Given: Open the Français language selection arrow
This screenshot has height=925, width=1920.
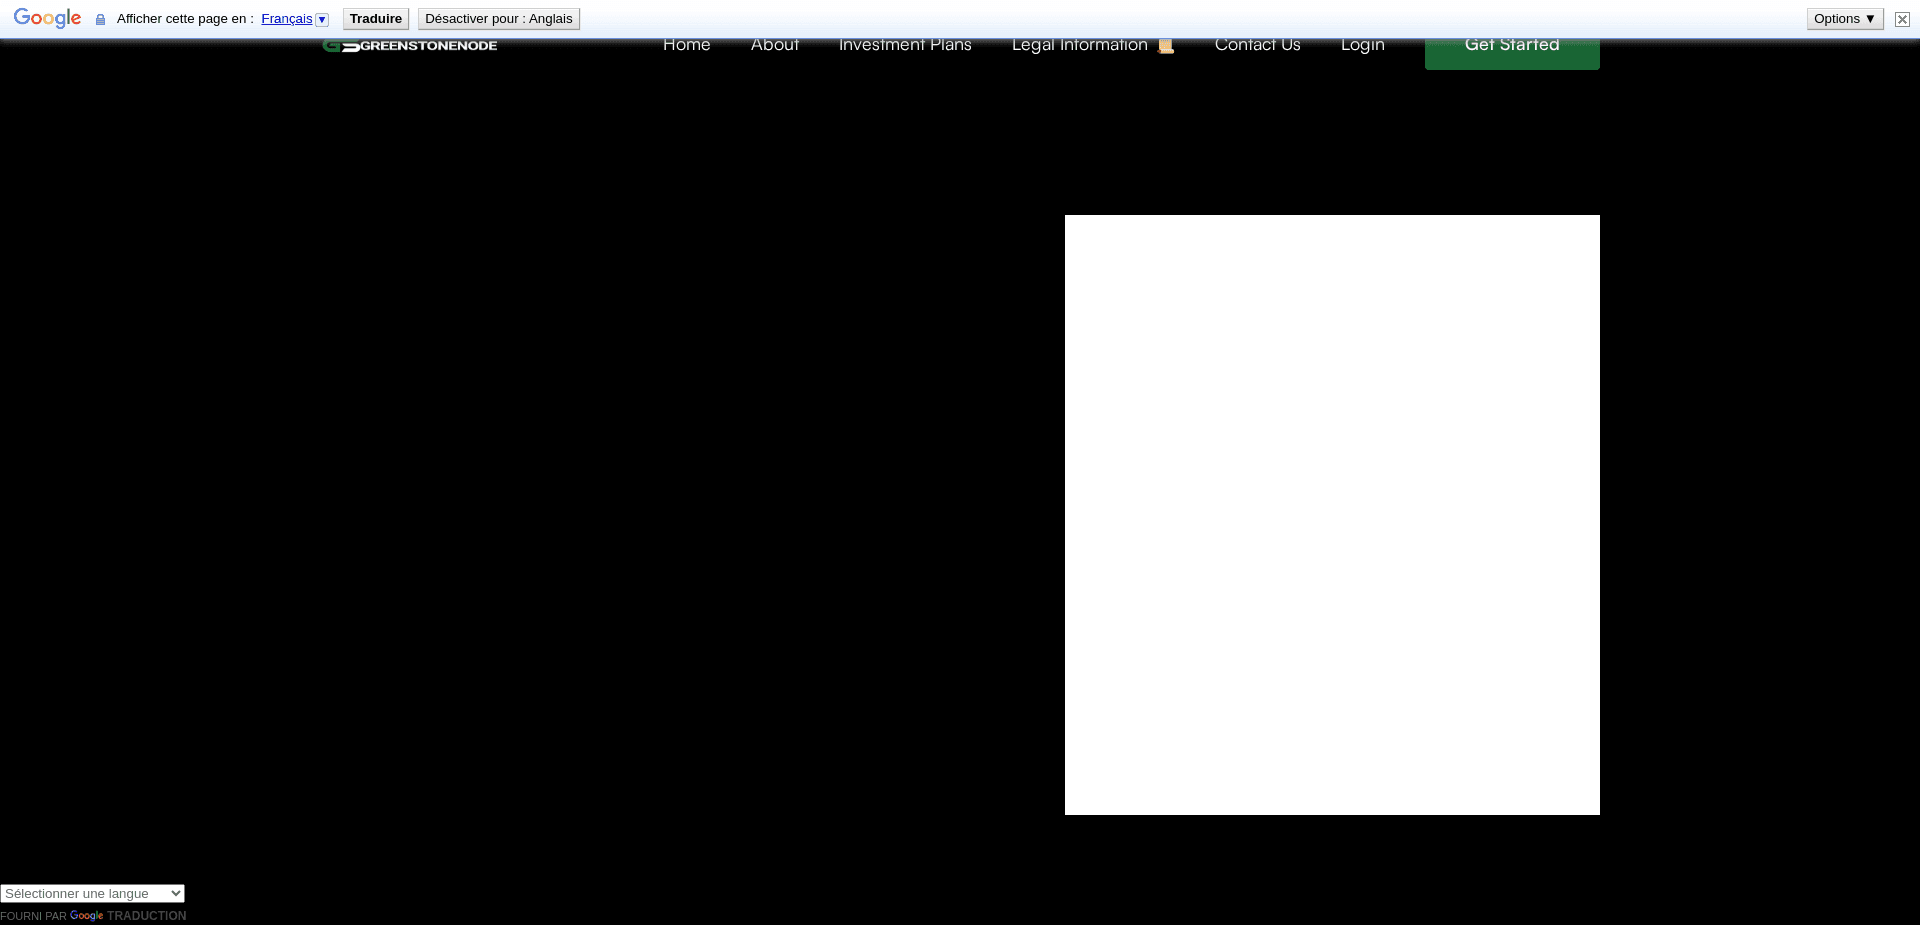Looking at the screenshot, I should click(322, 19).
